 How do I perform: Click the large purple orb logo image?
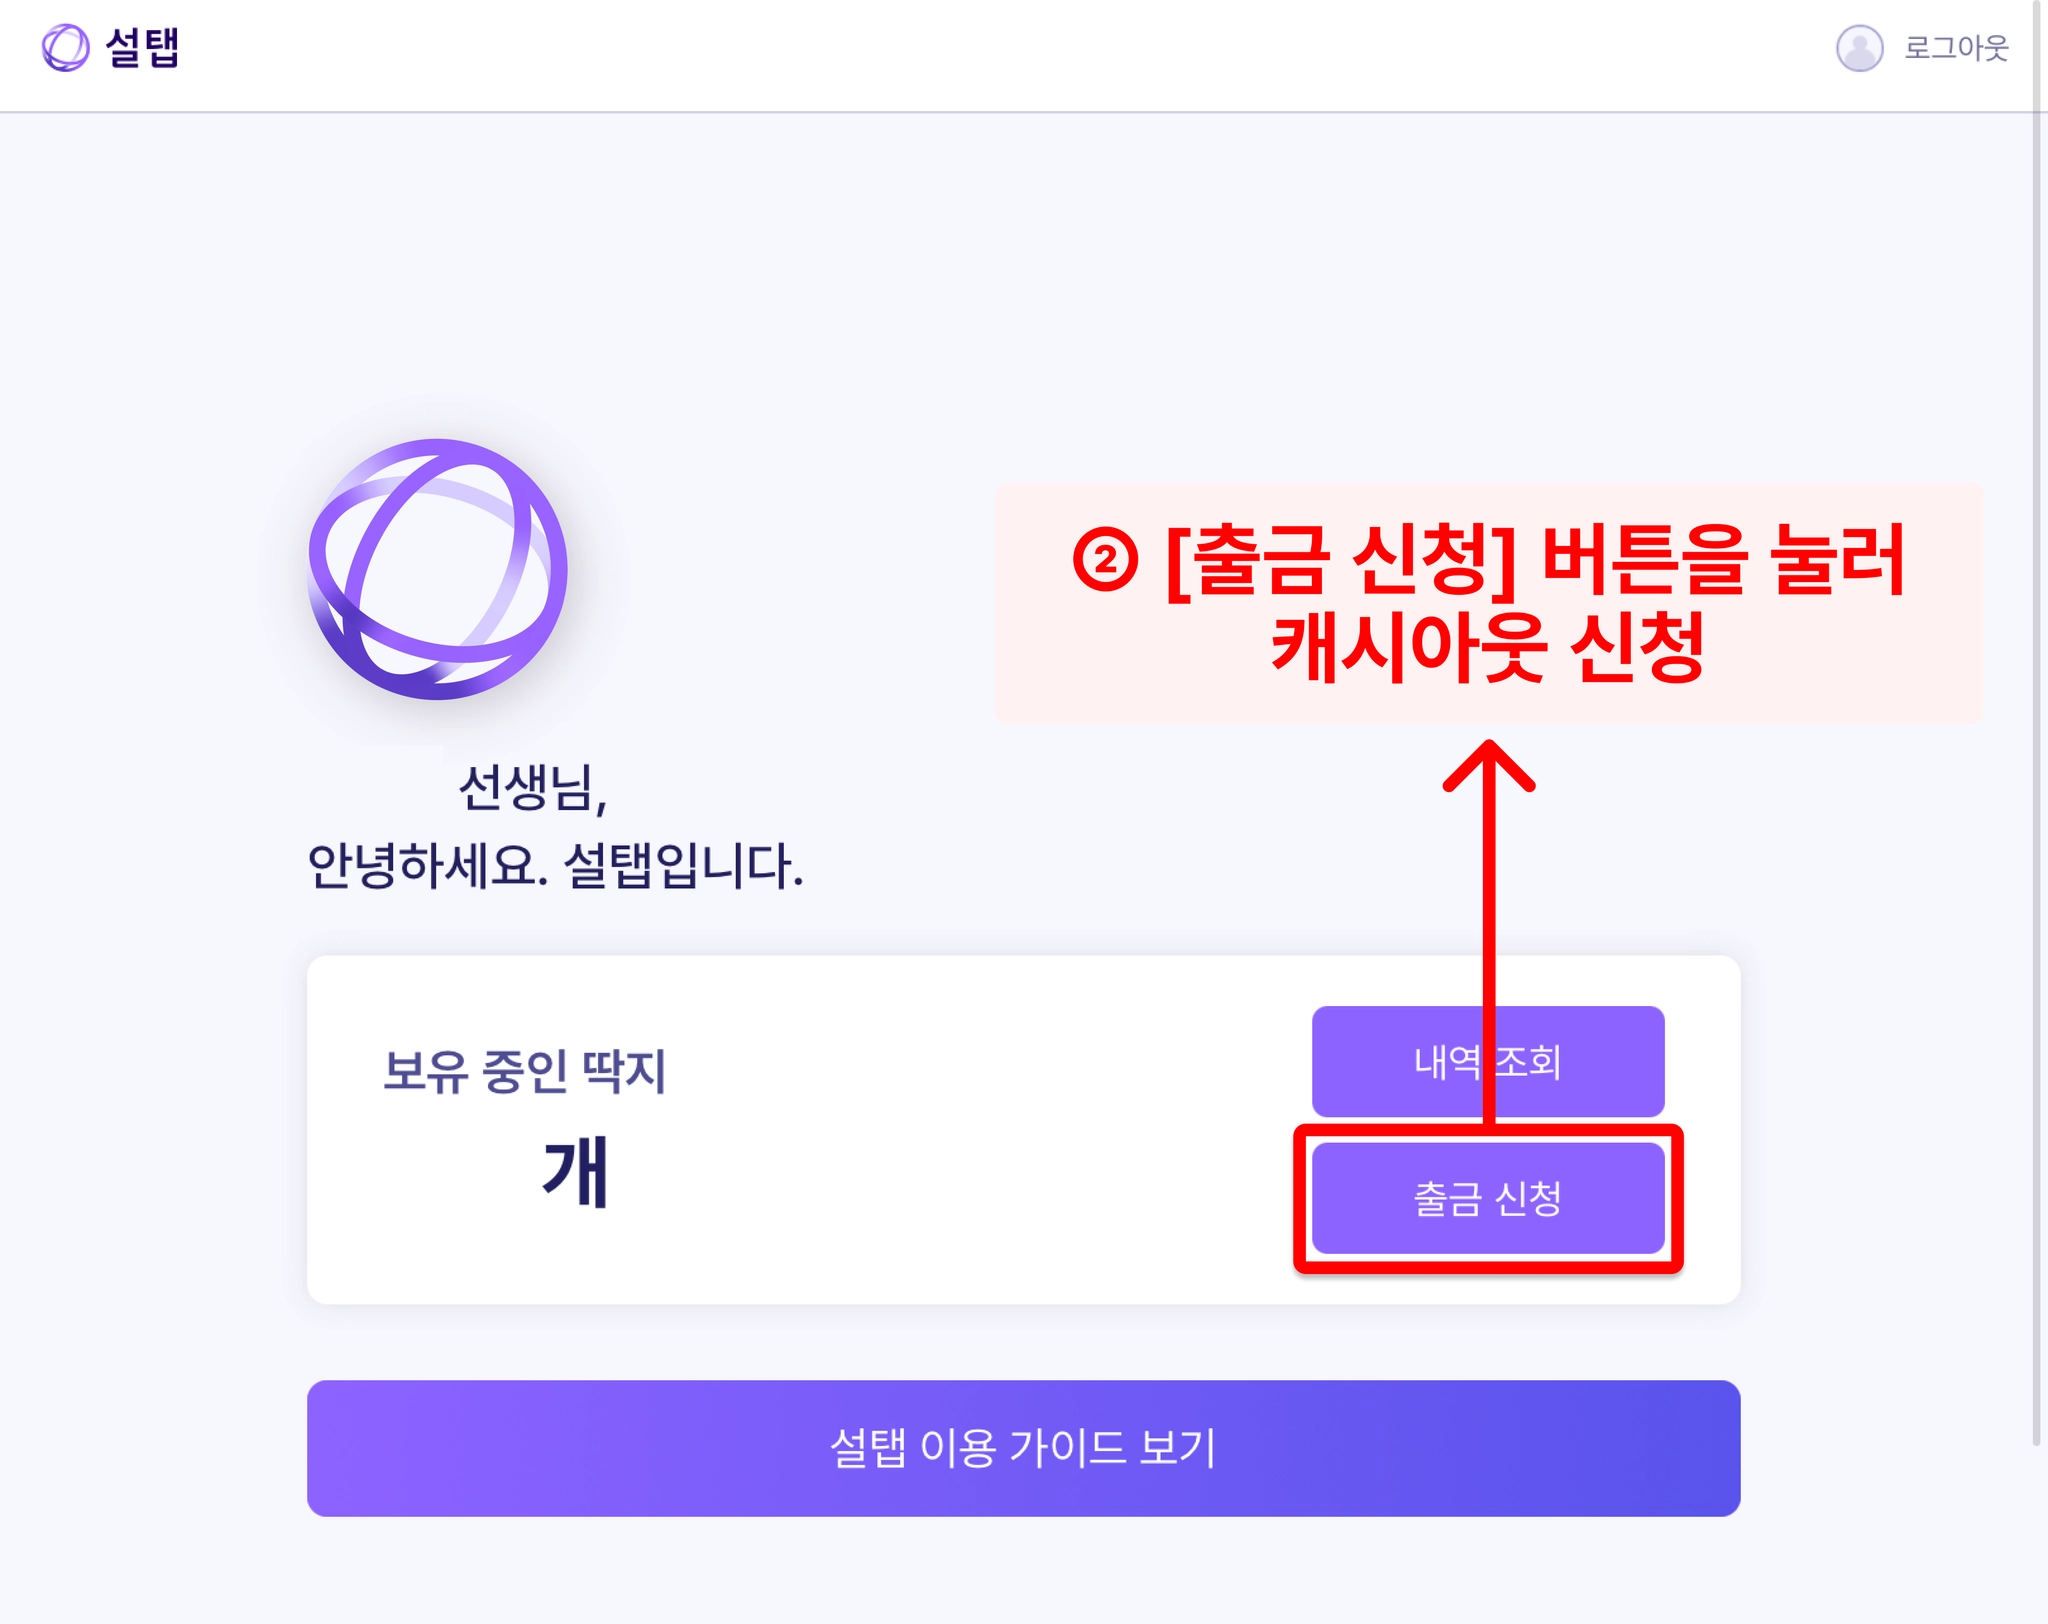click(x=438, y=569)
